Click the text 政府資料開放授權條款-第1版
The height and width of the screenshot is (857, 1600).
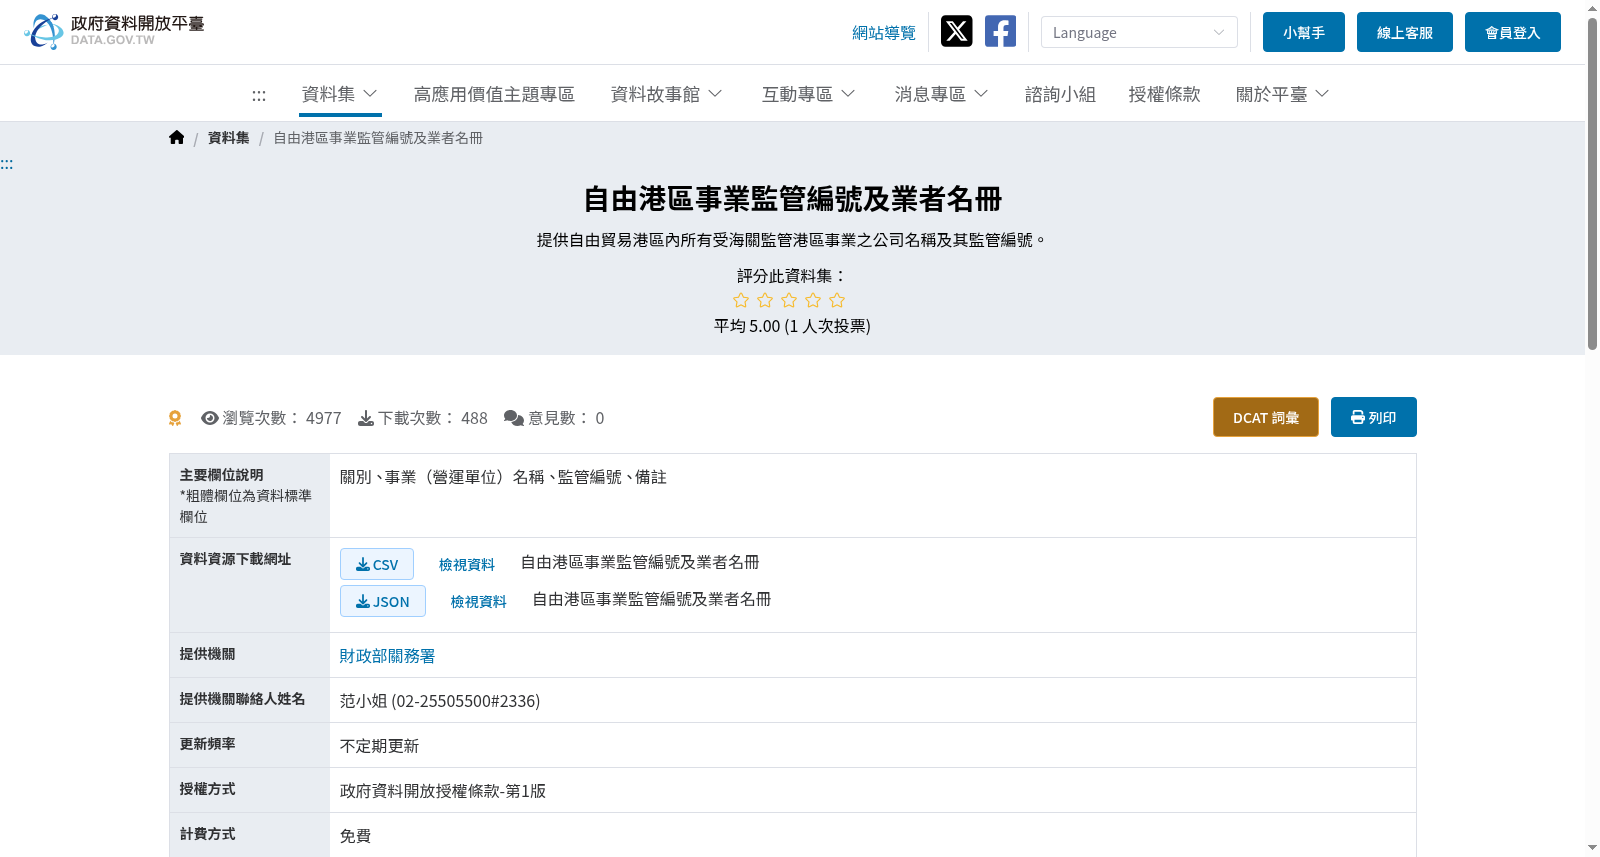[443, 791]
